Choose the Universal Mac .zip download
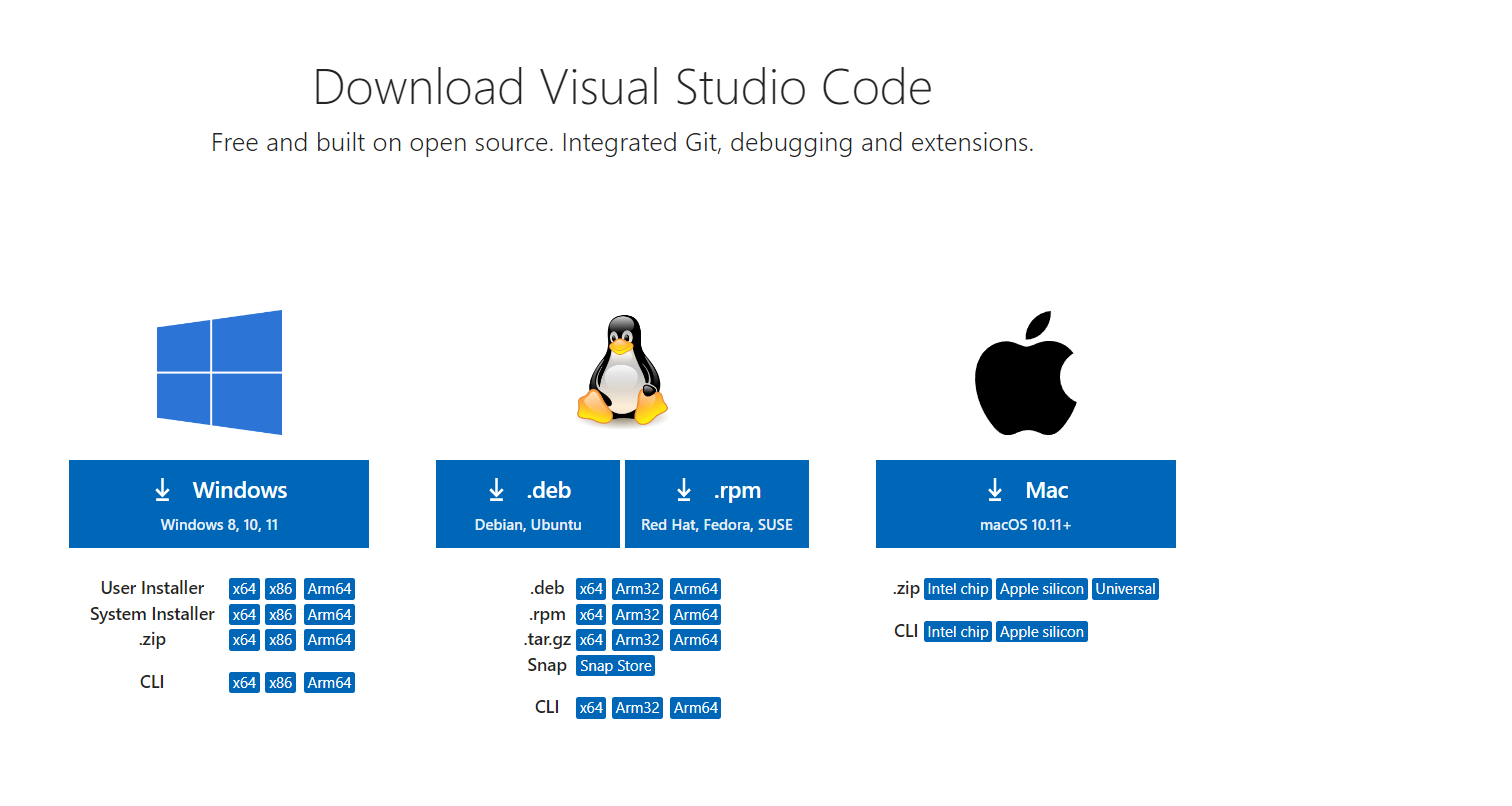Viewport: 1512px width, 806px height. [1126, 589]
